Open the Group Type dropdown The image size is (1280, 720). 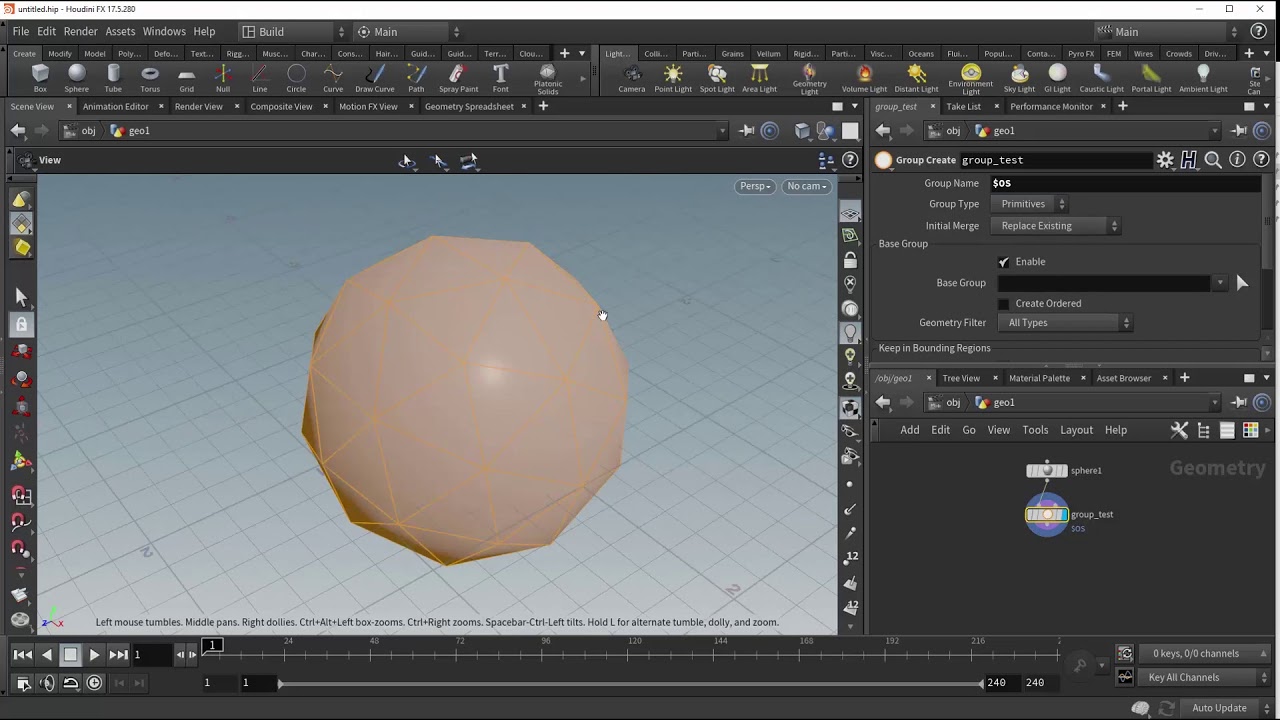[x=1033, y=204]
